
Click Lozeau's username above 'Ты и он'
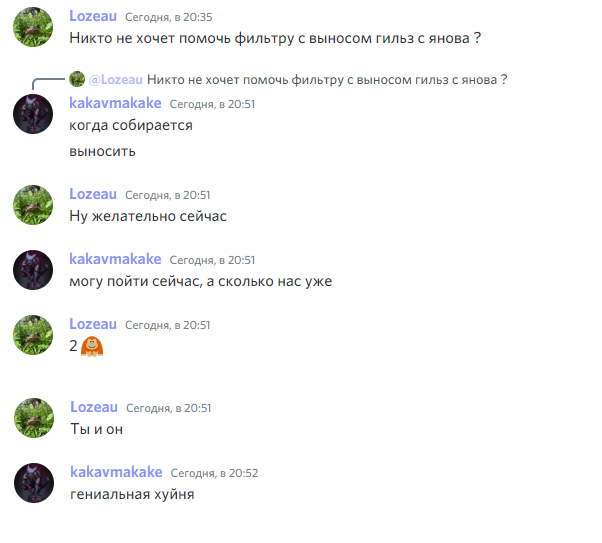(x=94, y=407)
